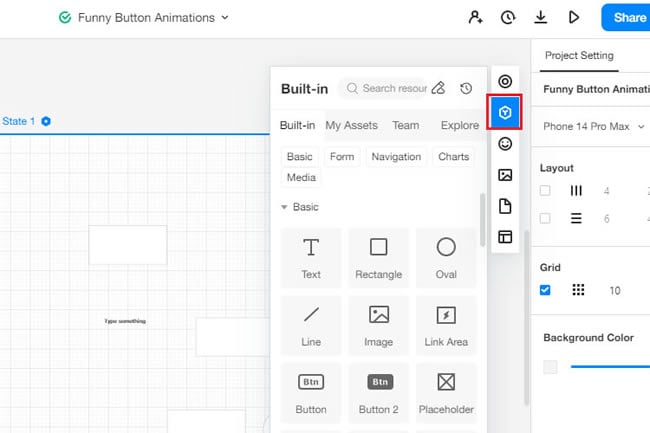Click the recent history icon in Built-in panel
This screenshot has width=650, height=433.
pos(466,88)
